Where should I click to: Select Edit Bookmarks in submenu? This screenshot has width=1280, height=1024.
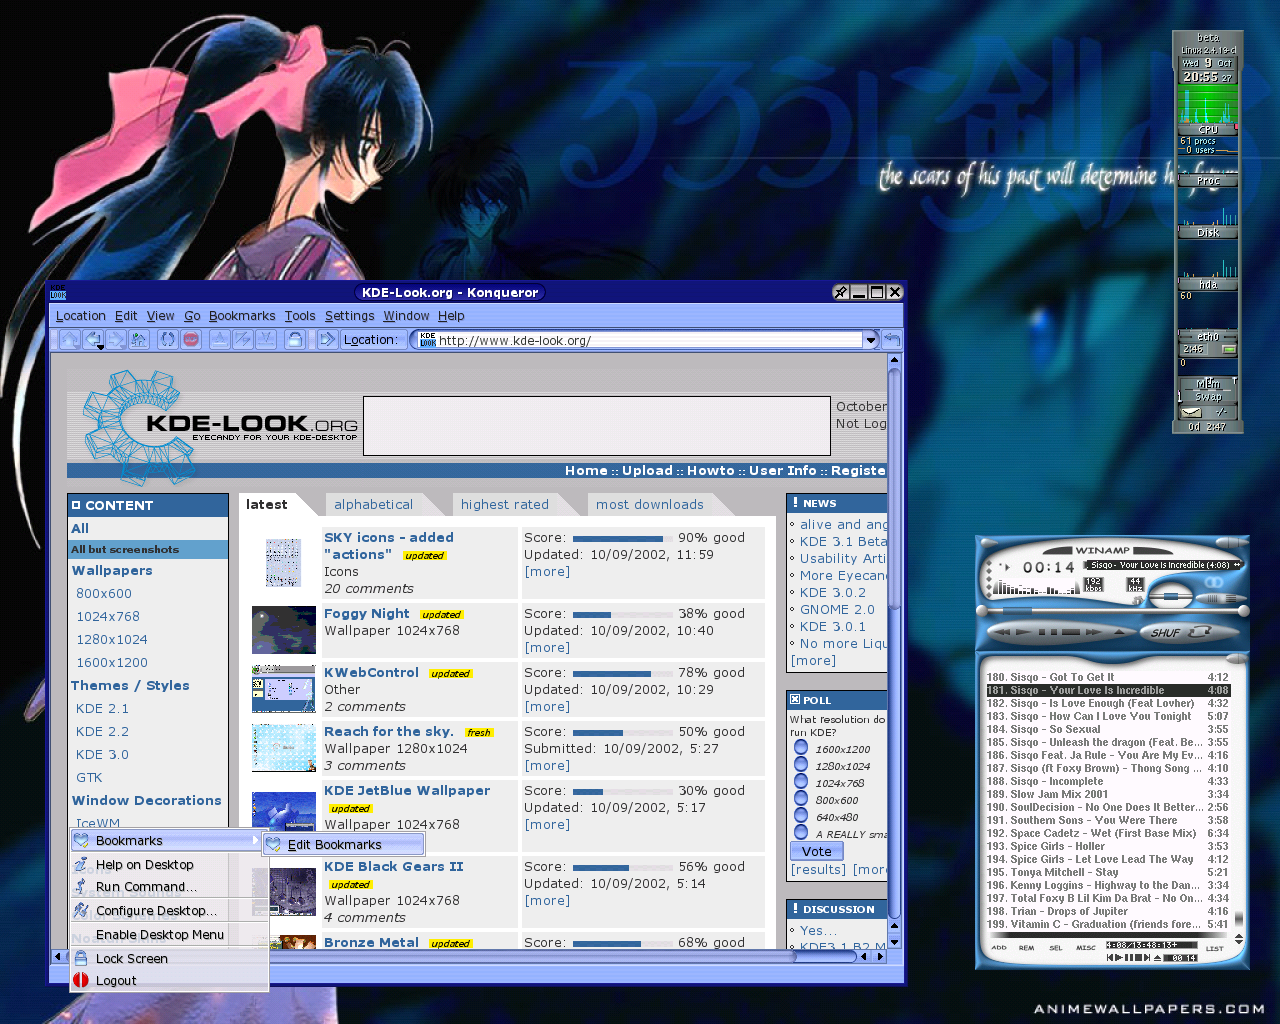tap(344, 845)
